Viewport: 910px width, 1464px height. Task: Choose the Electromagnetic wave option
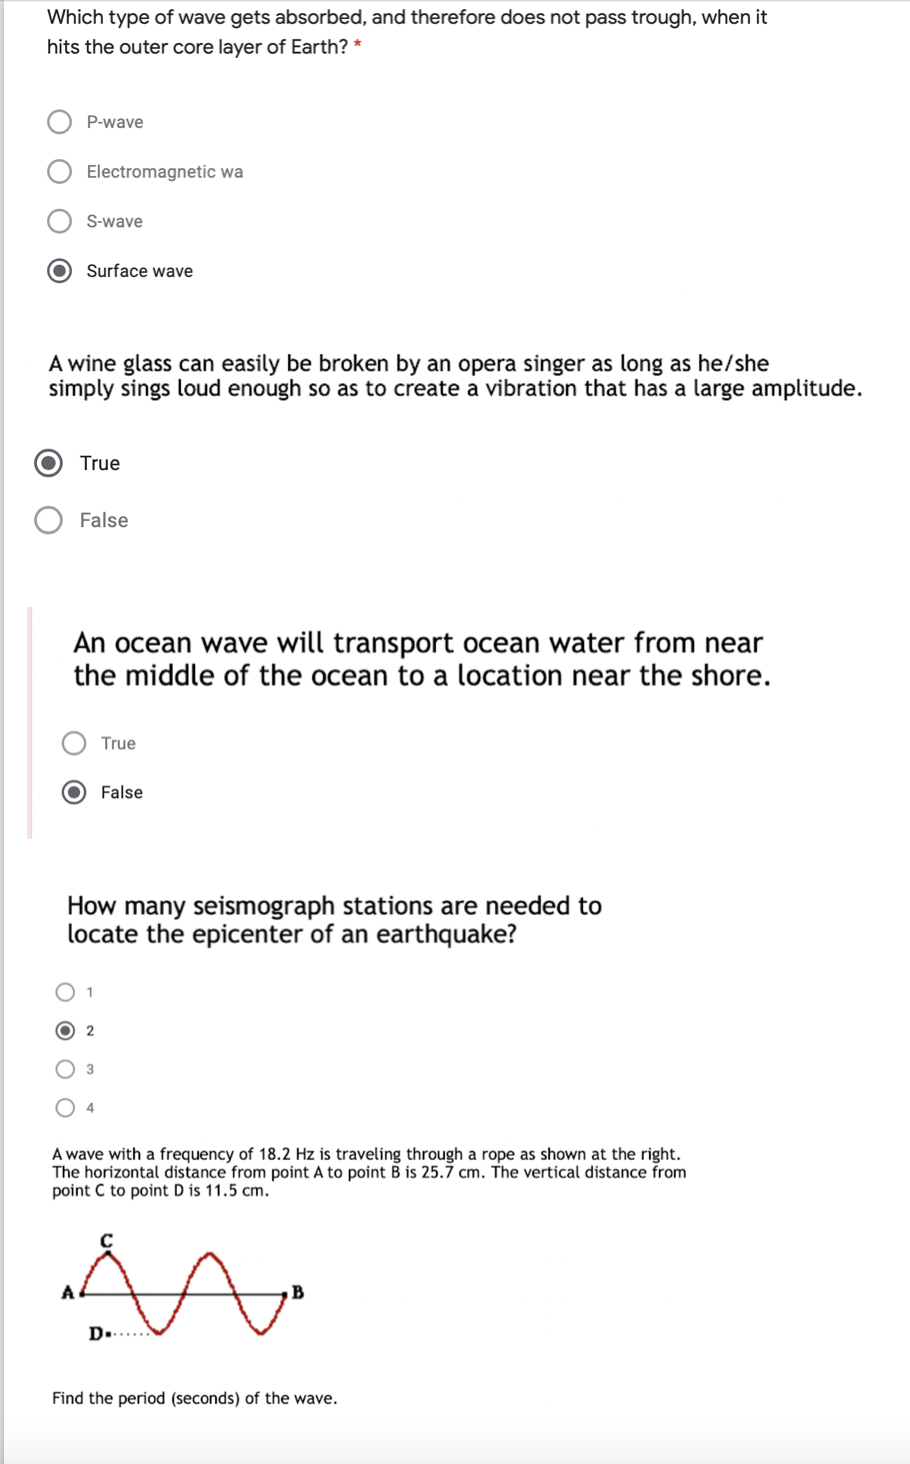(59, 171)
